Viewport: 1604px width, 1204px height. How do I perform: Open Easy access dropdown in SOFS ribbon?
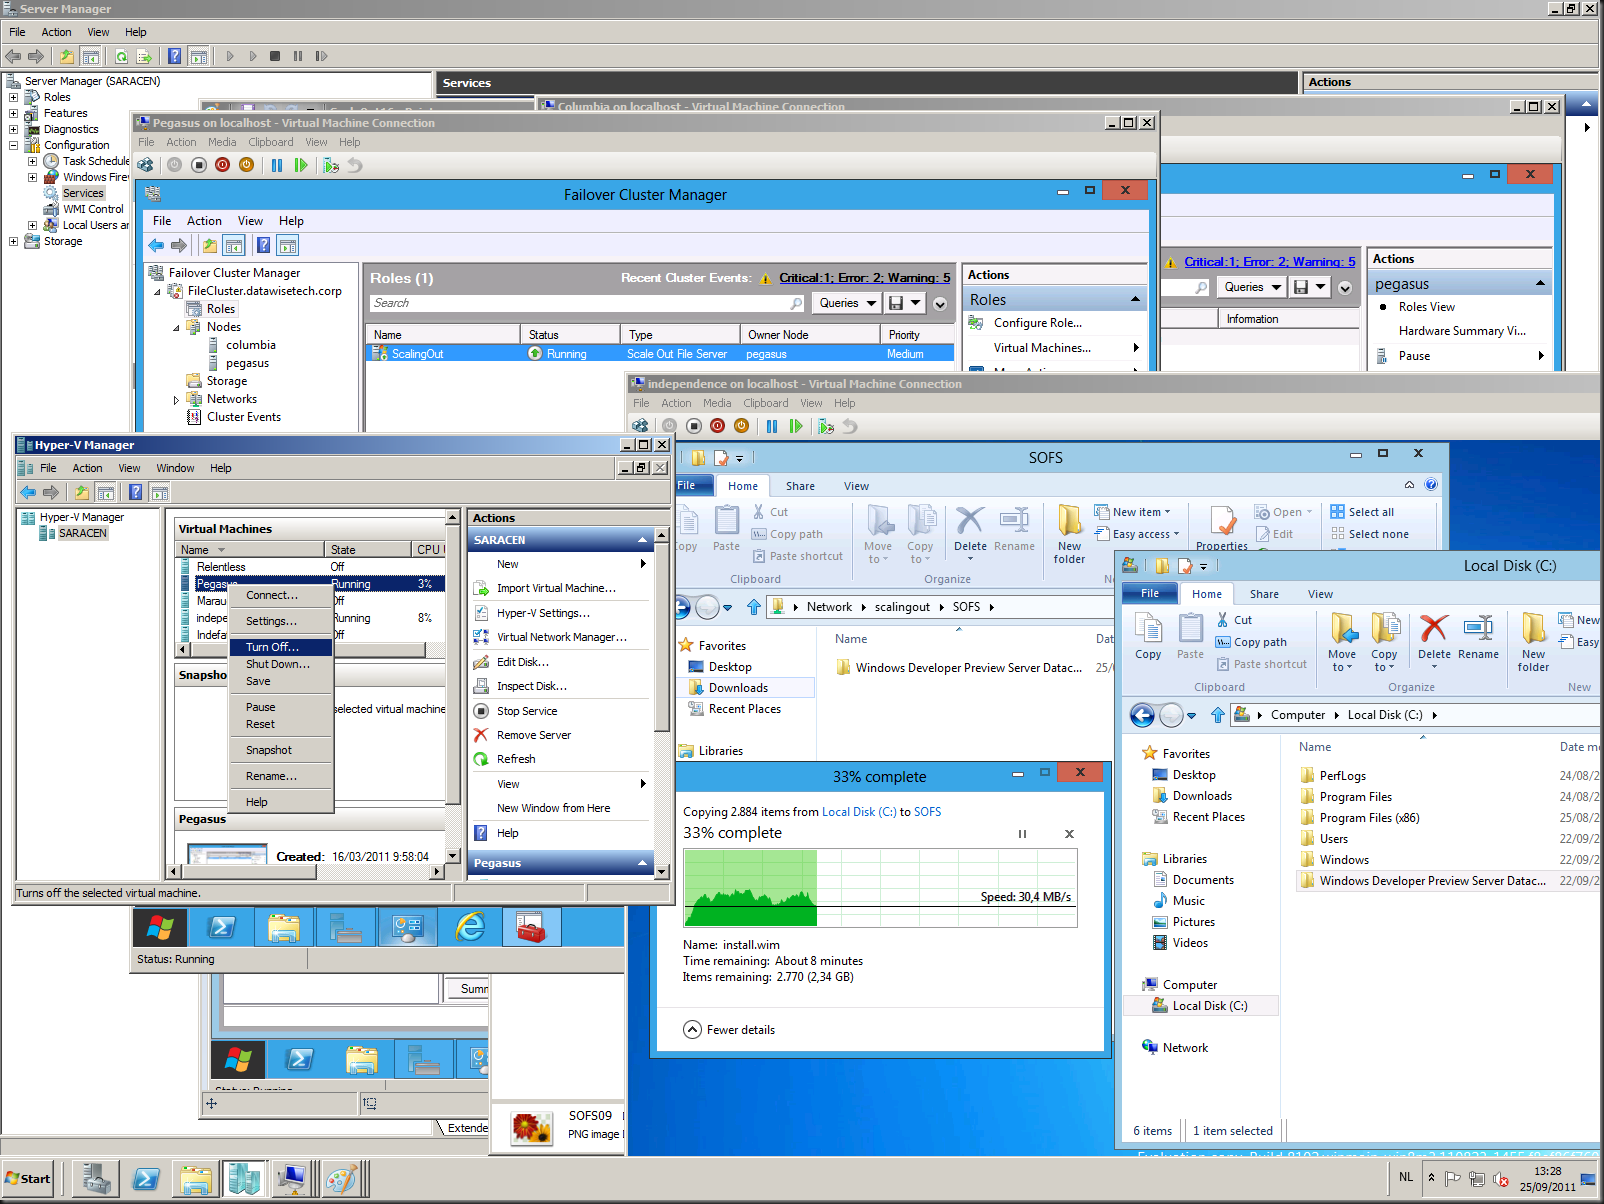coord(1137,534)
